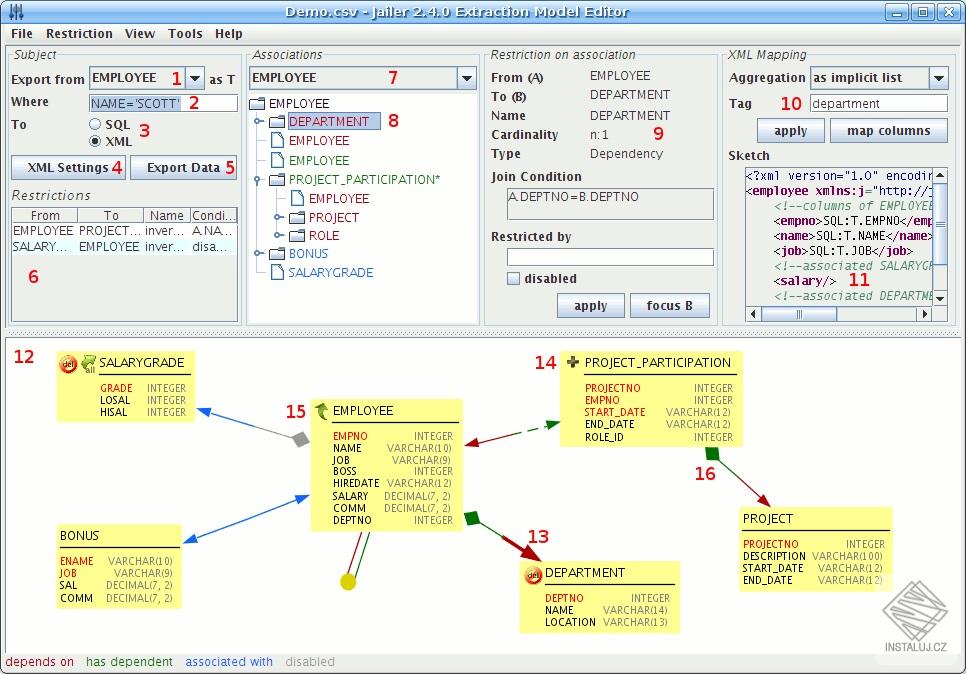
Task: Click the Restricted by input field
Action: (610, 257)
